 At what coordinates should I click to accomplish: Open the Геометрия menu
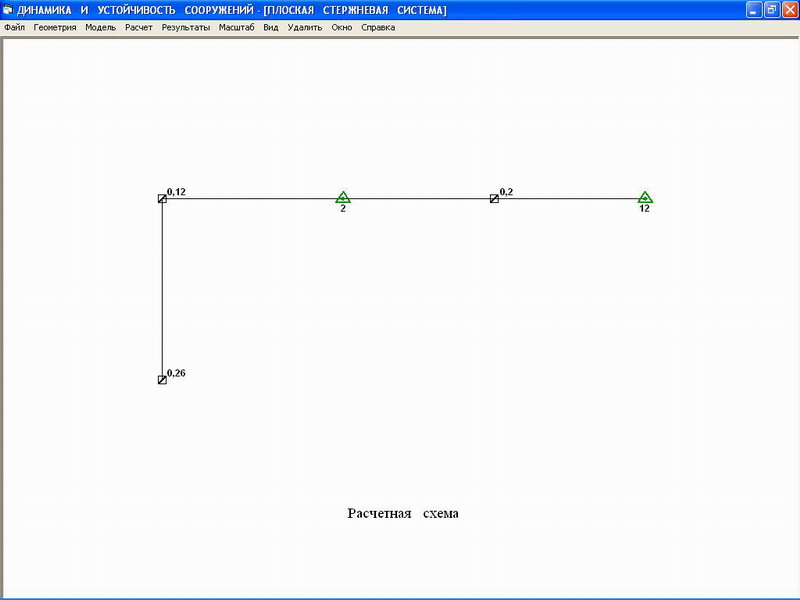click(x=55, y=28)
